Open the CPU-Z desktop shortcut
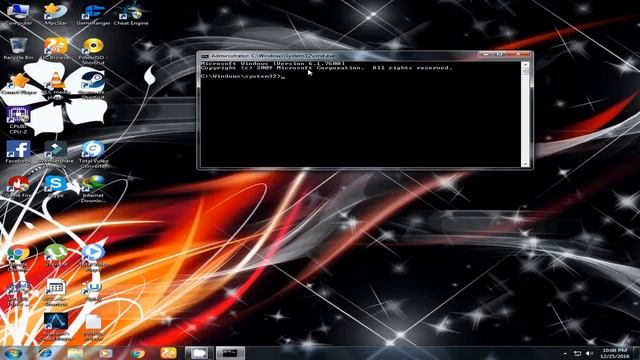This screenshot has height=360, width=640. pos(18,120)
